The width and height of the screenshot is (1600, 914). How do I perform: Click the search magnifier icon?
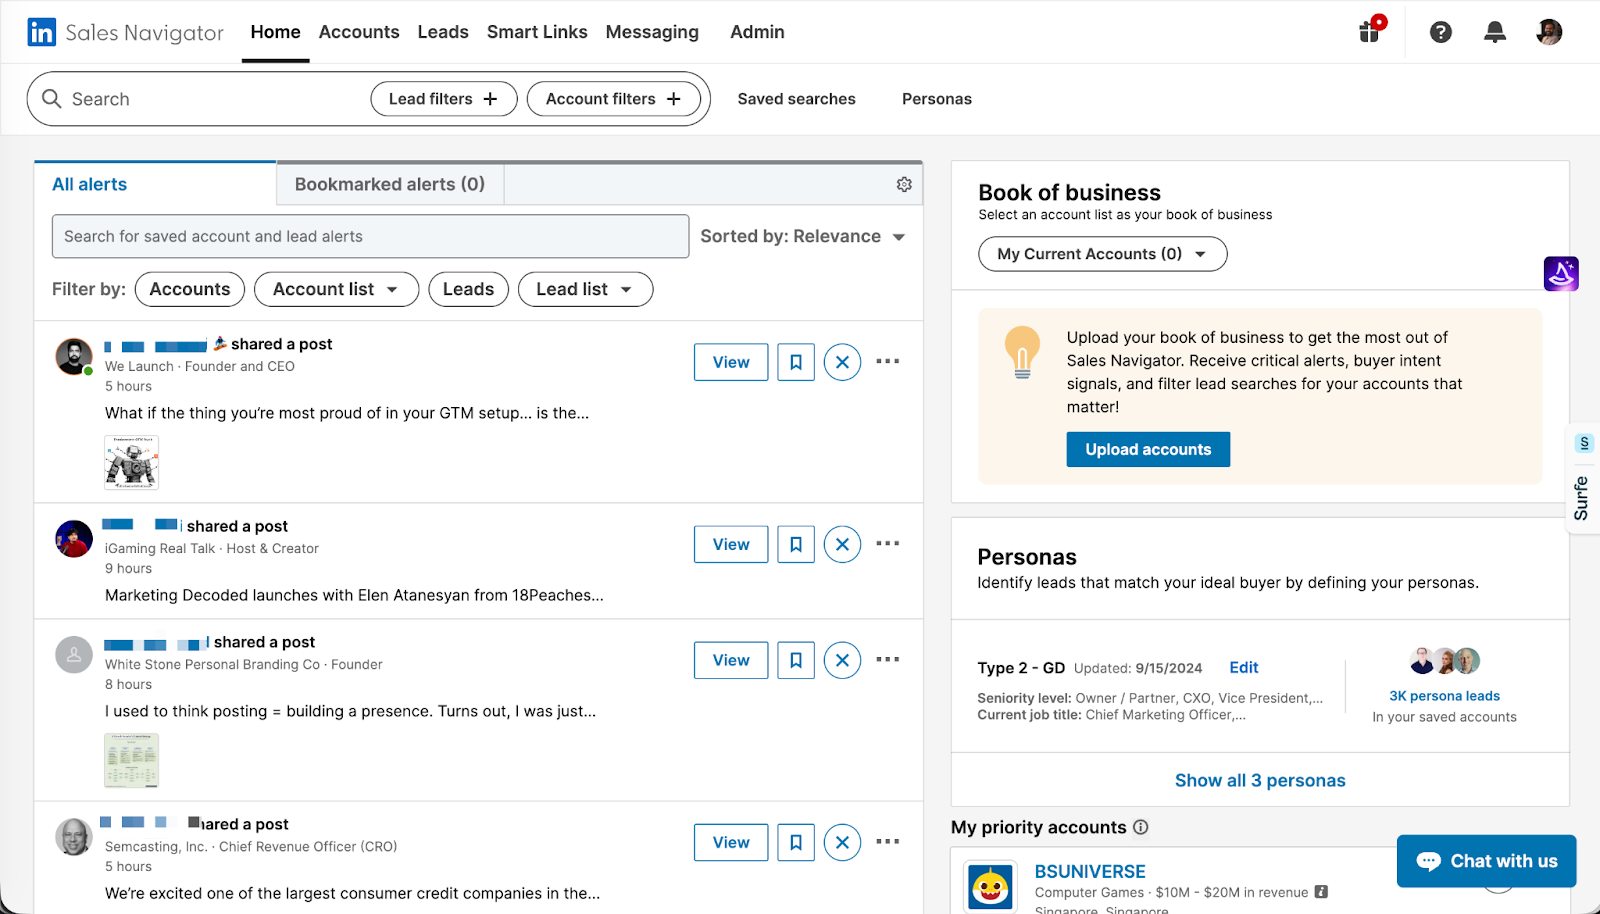pyautogui.click(x=52, y=98)
